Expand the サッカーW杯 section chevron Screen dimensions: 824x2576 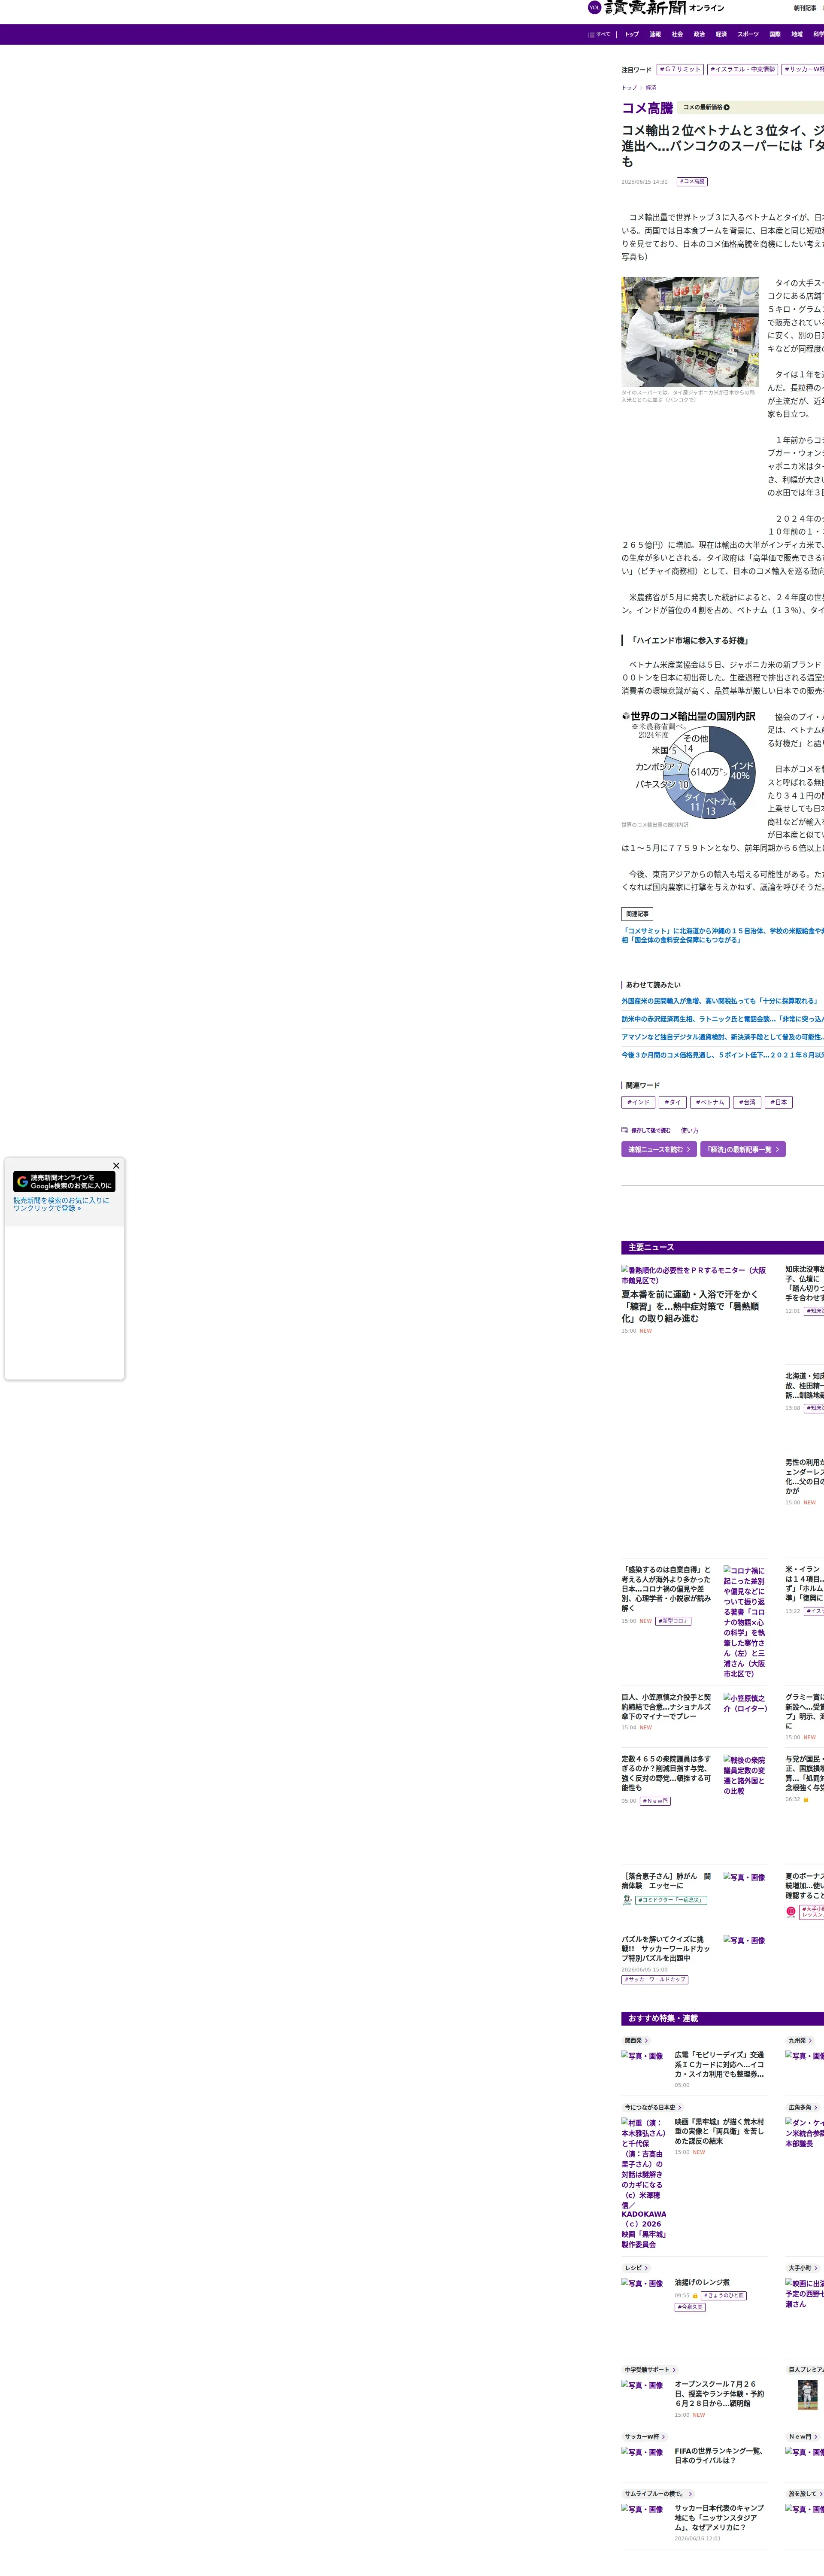(x=664, y=2437)
